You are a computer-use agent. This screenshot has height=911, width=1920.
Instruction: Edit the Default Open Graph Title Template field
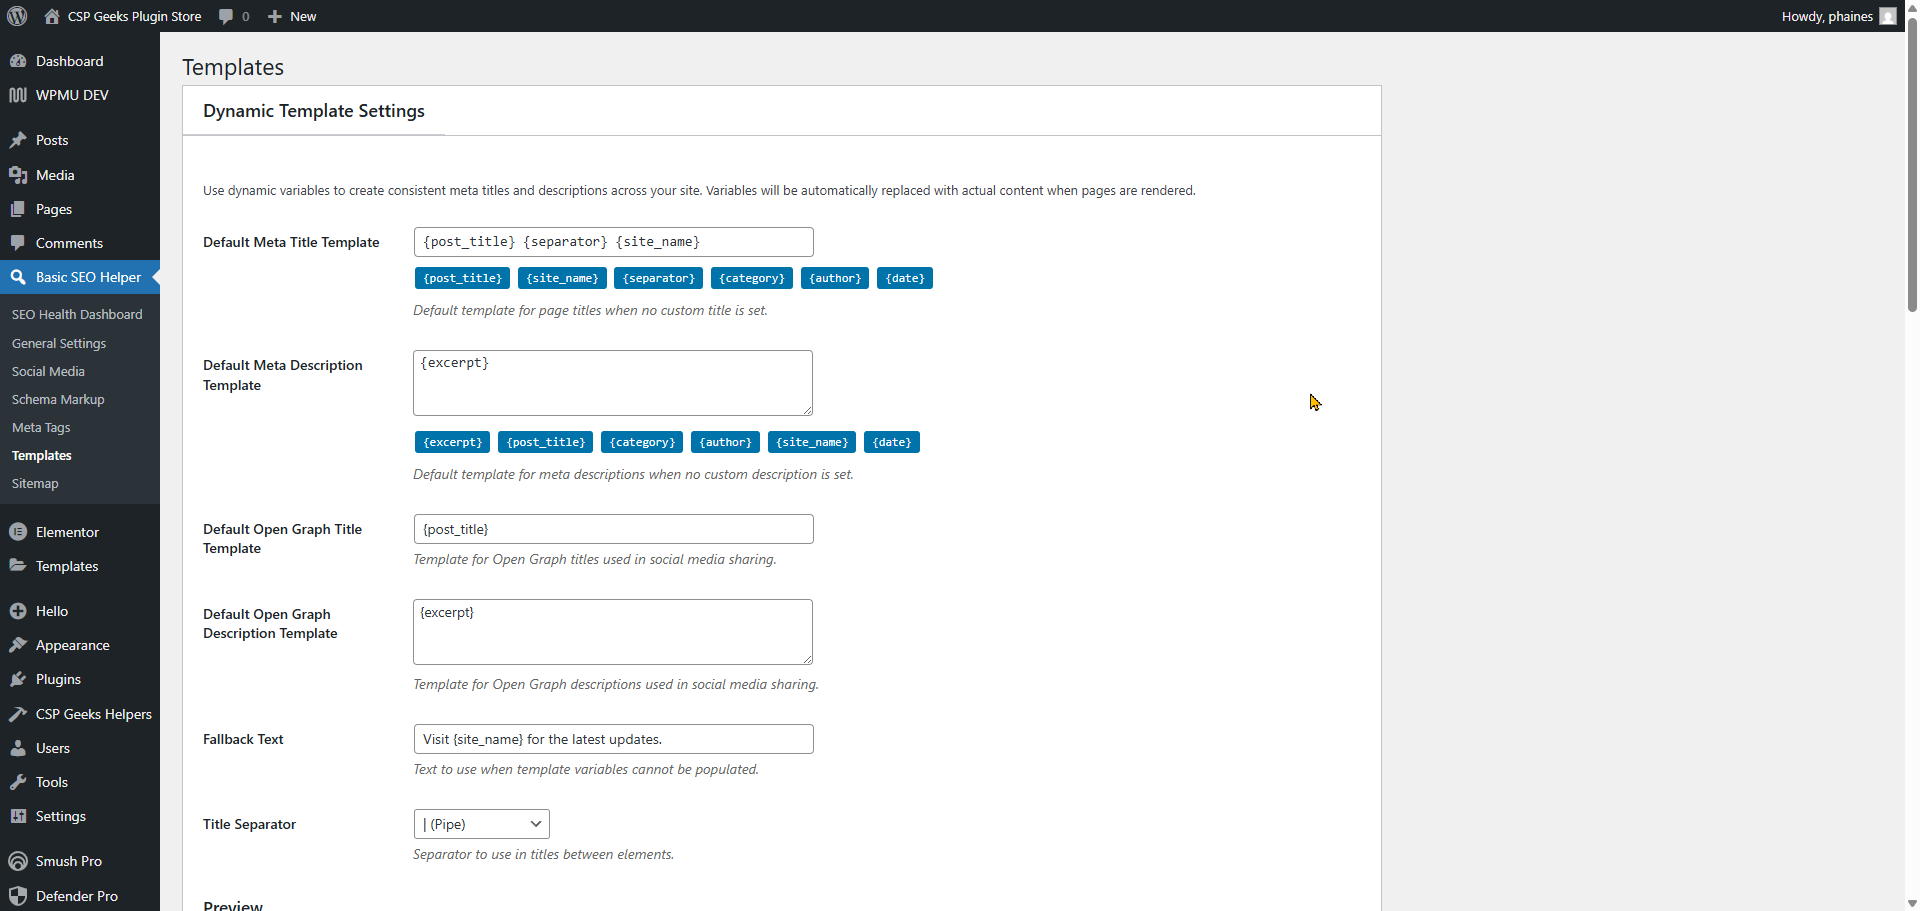[x=612, y=528]
